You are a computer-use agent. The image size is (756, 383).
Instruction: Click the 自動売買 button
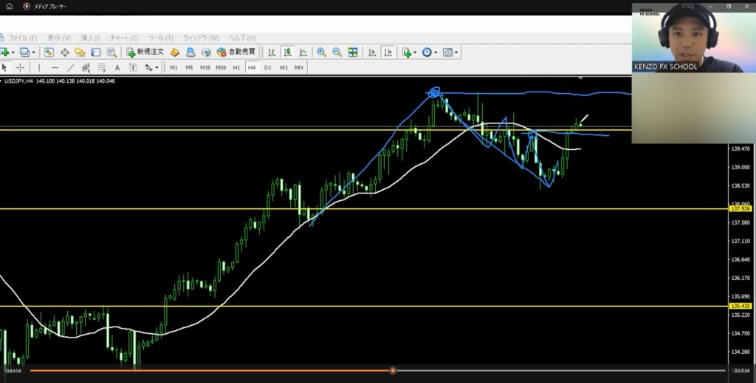click(236, 52)
